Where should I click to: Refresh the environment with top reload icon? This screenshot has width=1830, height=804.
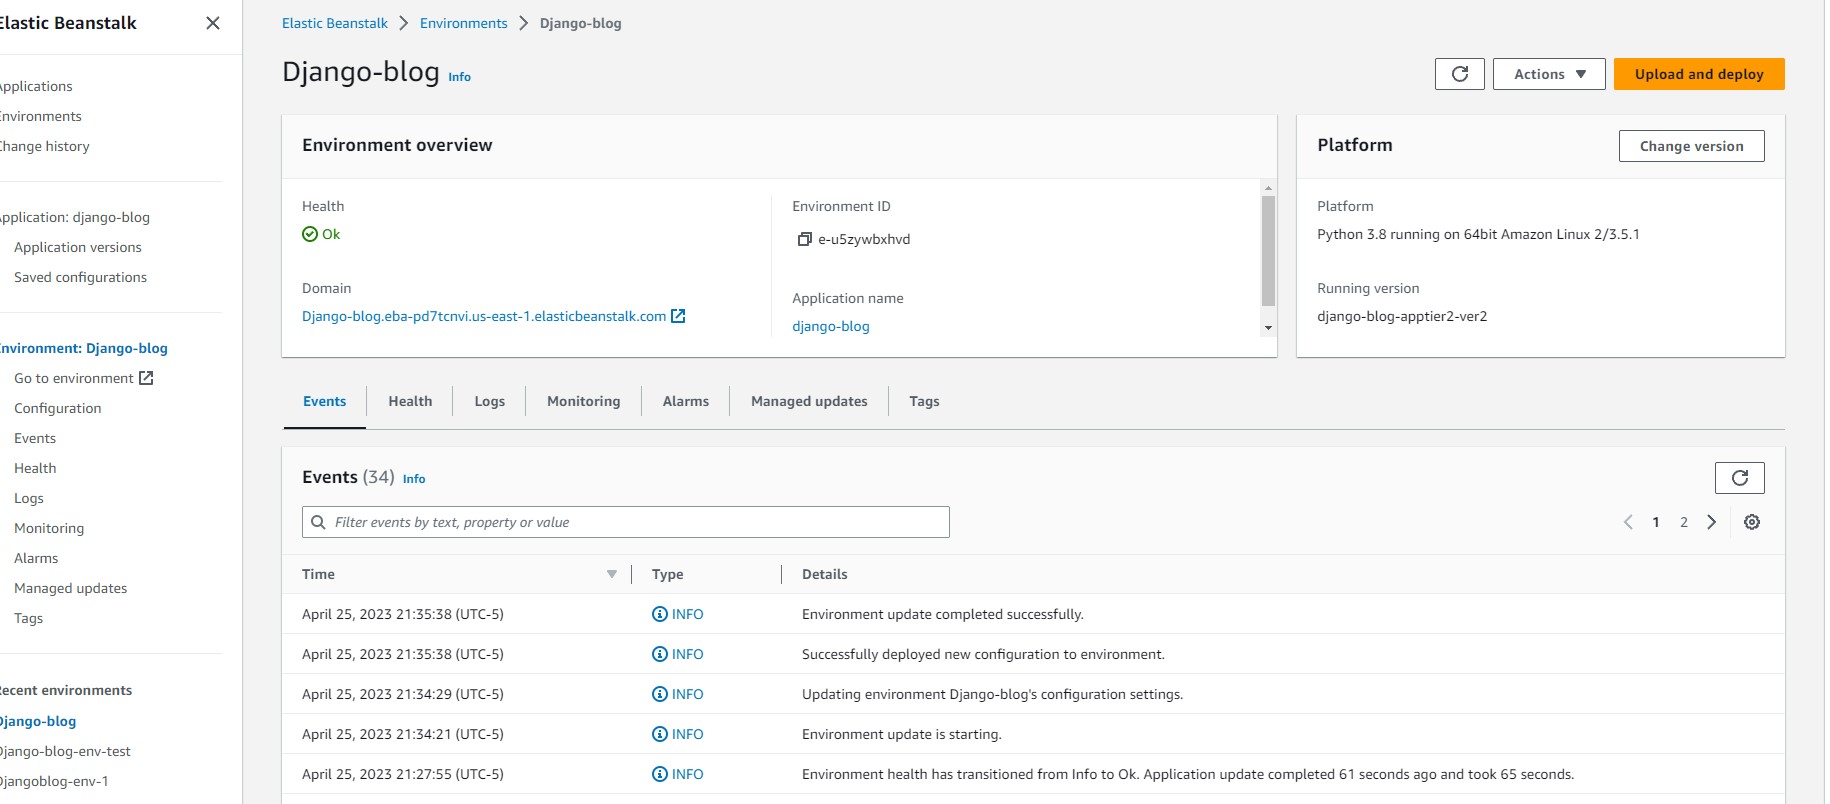1459,74
